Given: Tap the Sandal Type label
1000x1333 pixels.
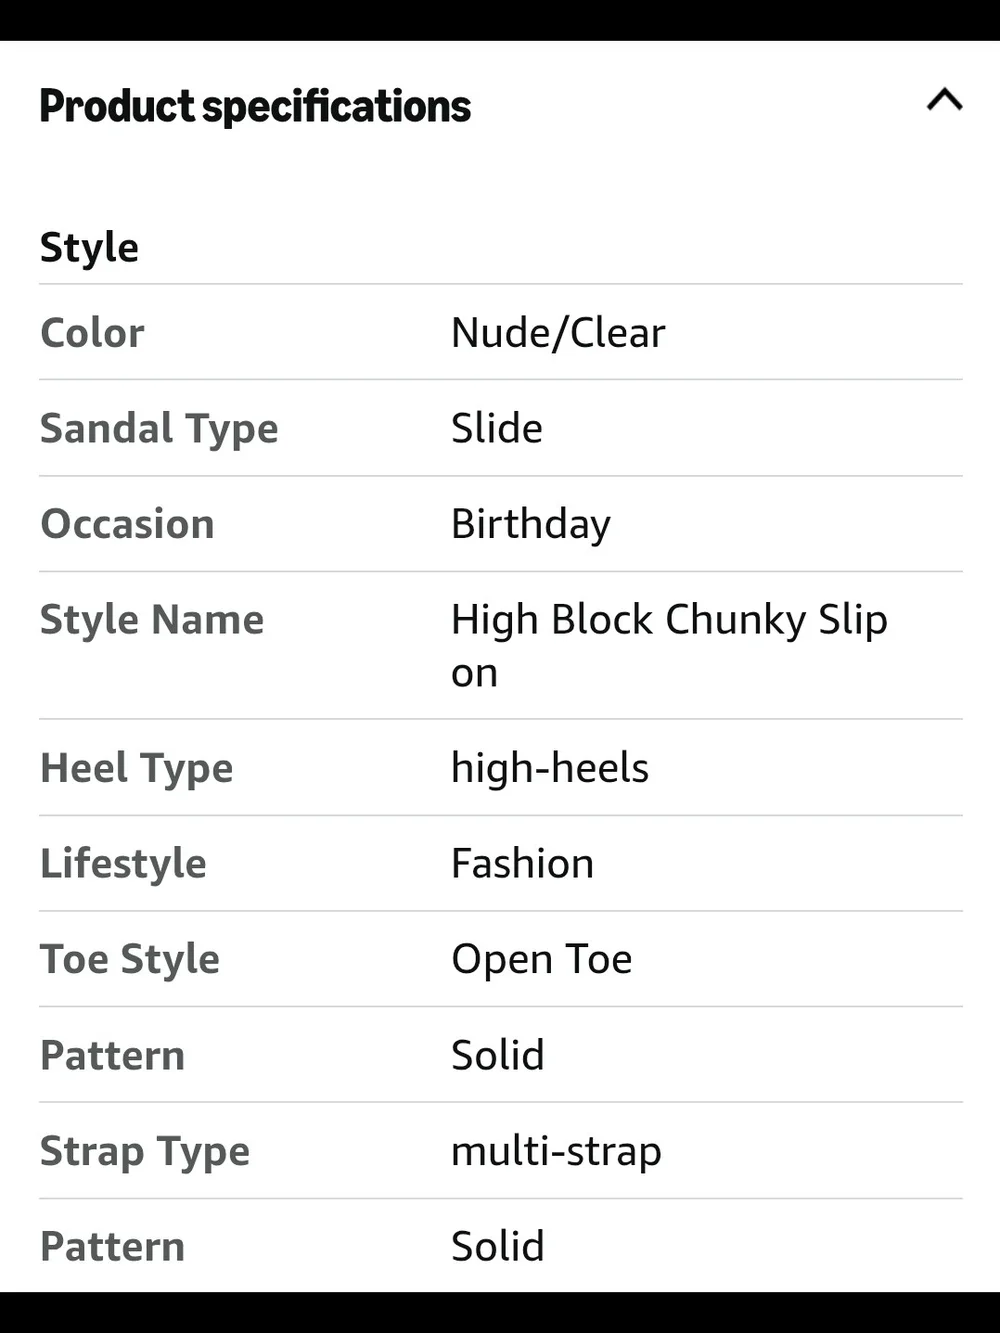Looking at the screenshot, I should (159, 430).
